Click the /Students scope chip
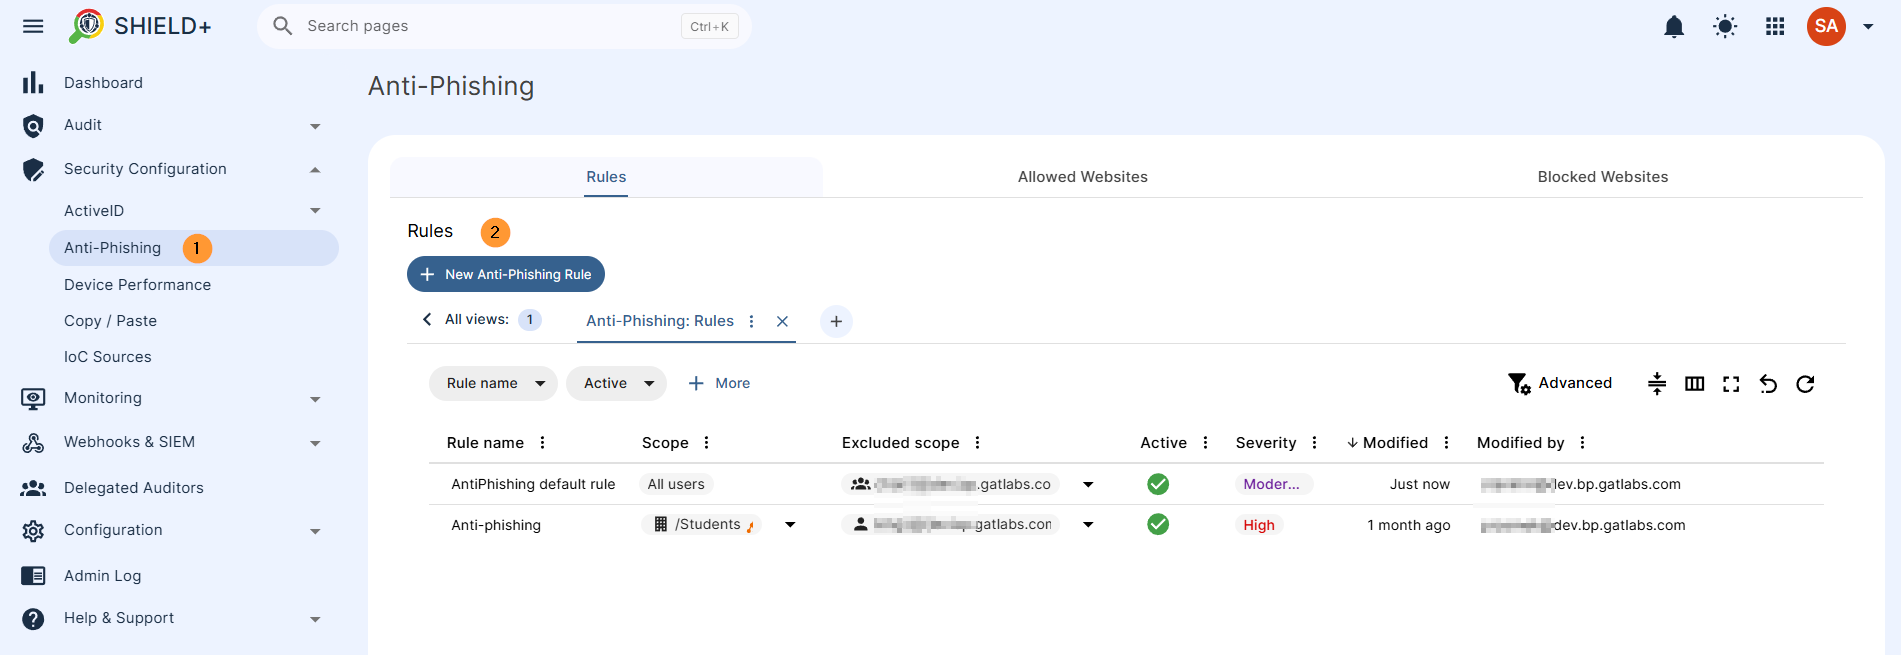Image resolution: width=1901 pixels, height=655 pixels. [x=701, y=524]
